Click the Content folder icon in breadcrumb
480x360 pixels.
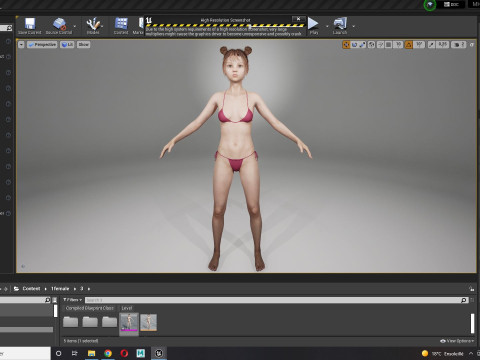16,289
